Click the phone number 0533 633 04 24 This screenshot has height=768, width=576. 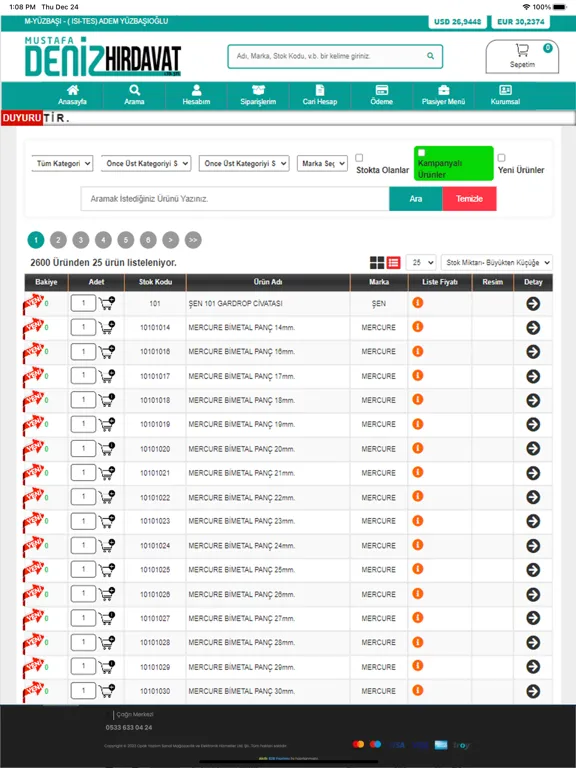click(129, 727)
